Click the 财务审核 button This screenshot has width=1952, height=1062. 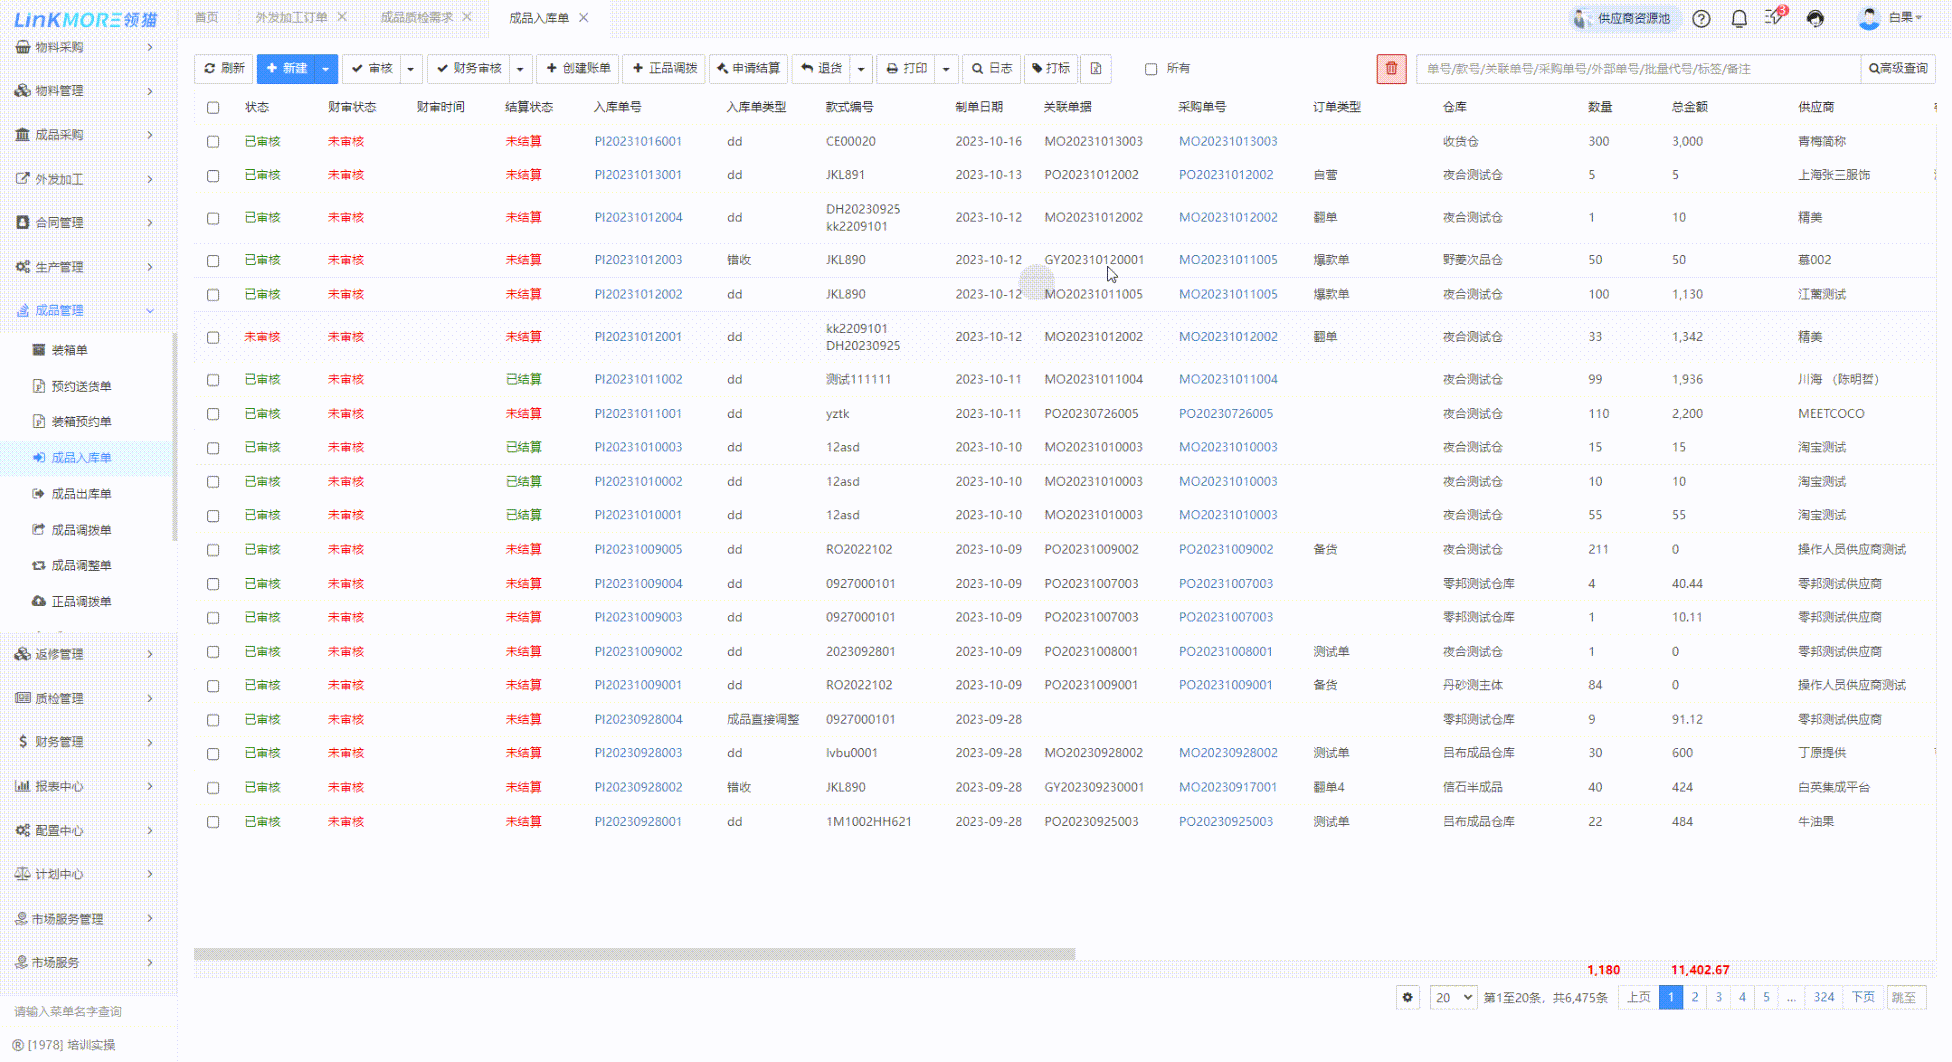(469, 68)
